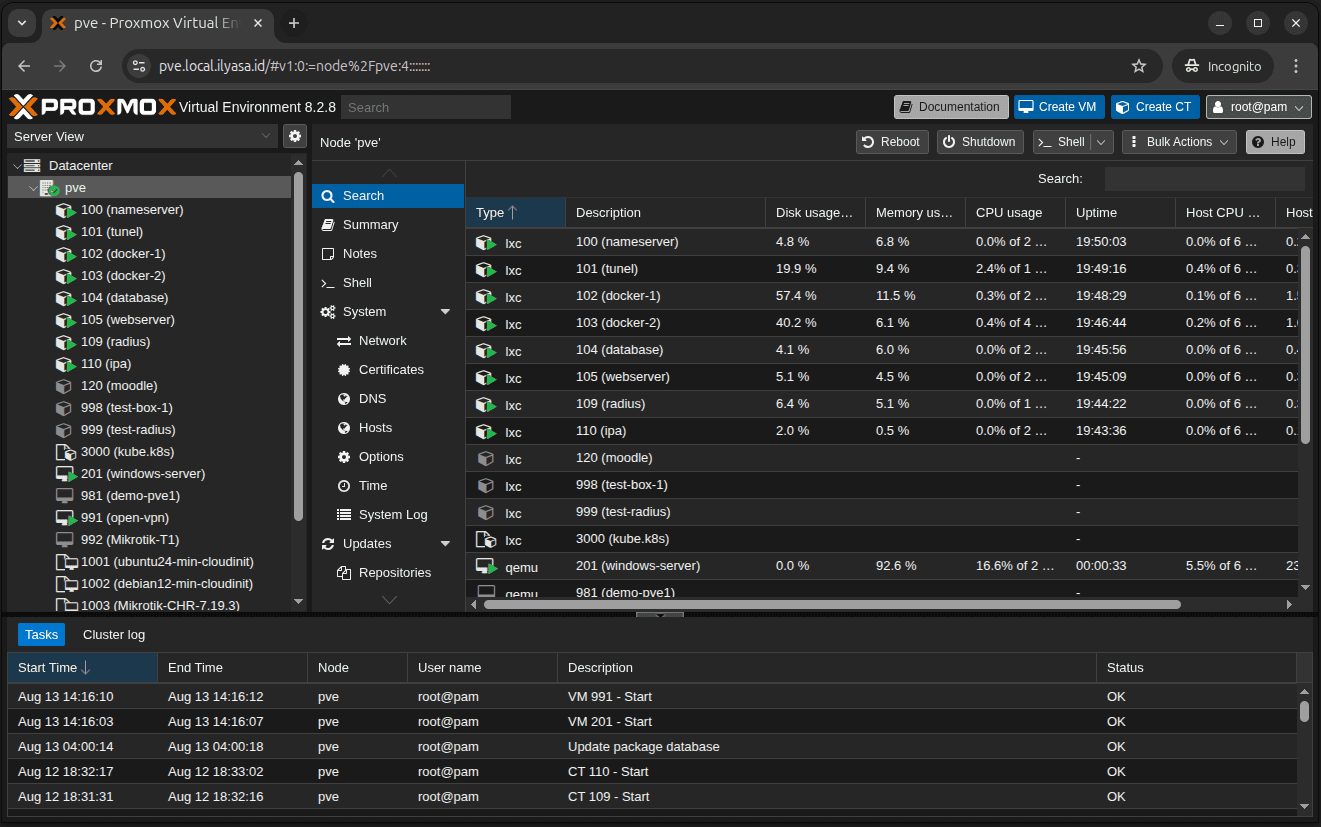This screenshot has width=1321, height=827.
Task: Select the 201 (windows-server) VM icon in tree
Action: click(65, 474)
